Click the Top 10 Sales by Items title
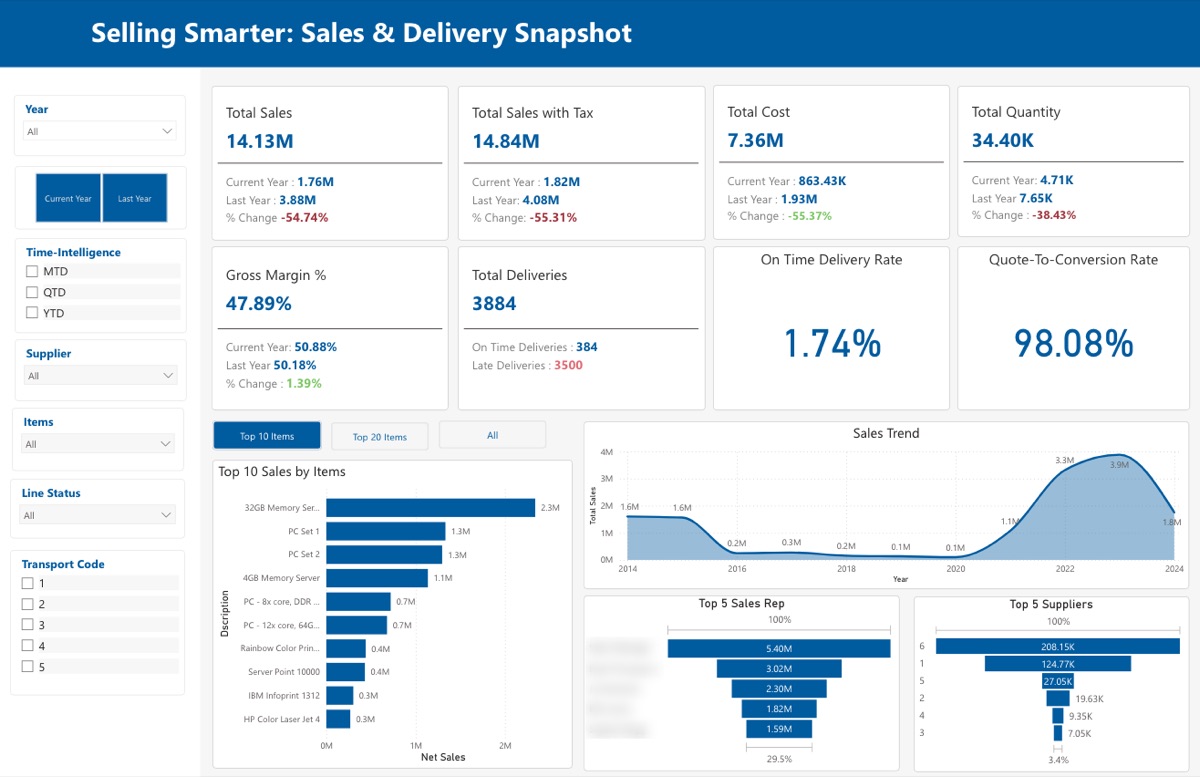Screen dimensions: 1200x777 coord(282,471)
